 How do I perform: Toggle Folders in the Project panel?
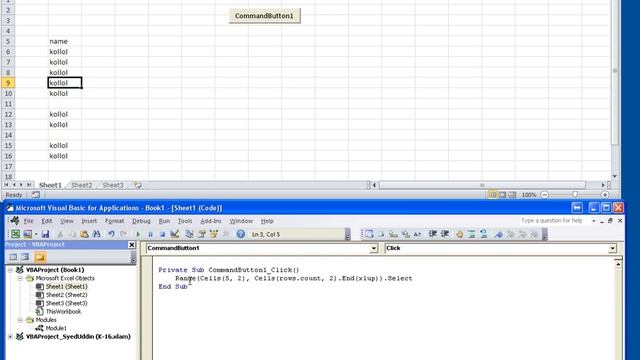pyautogui.click(x=40, y=257)
